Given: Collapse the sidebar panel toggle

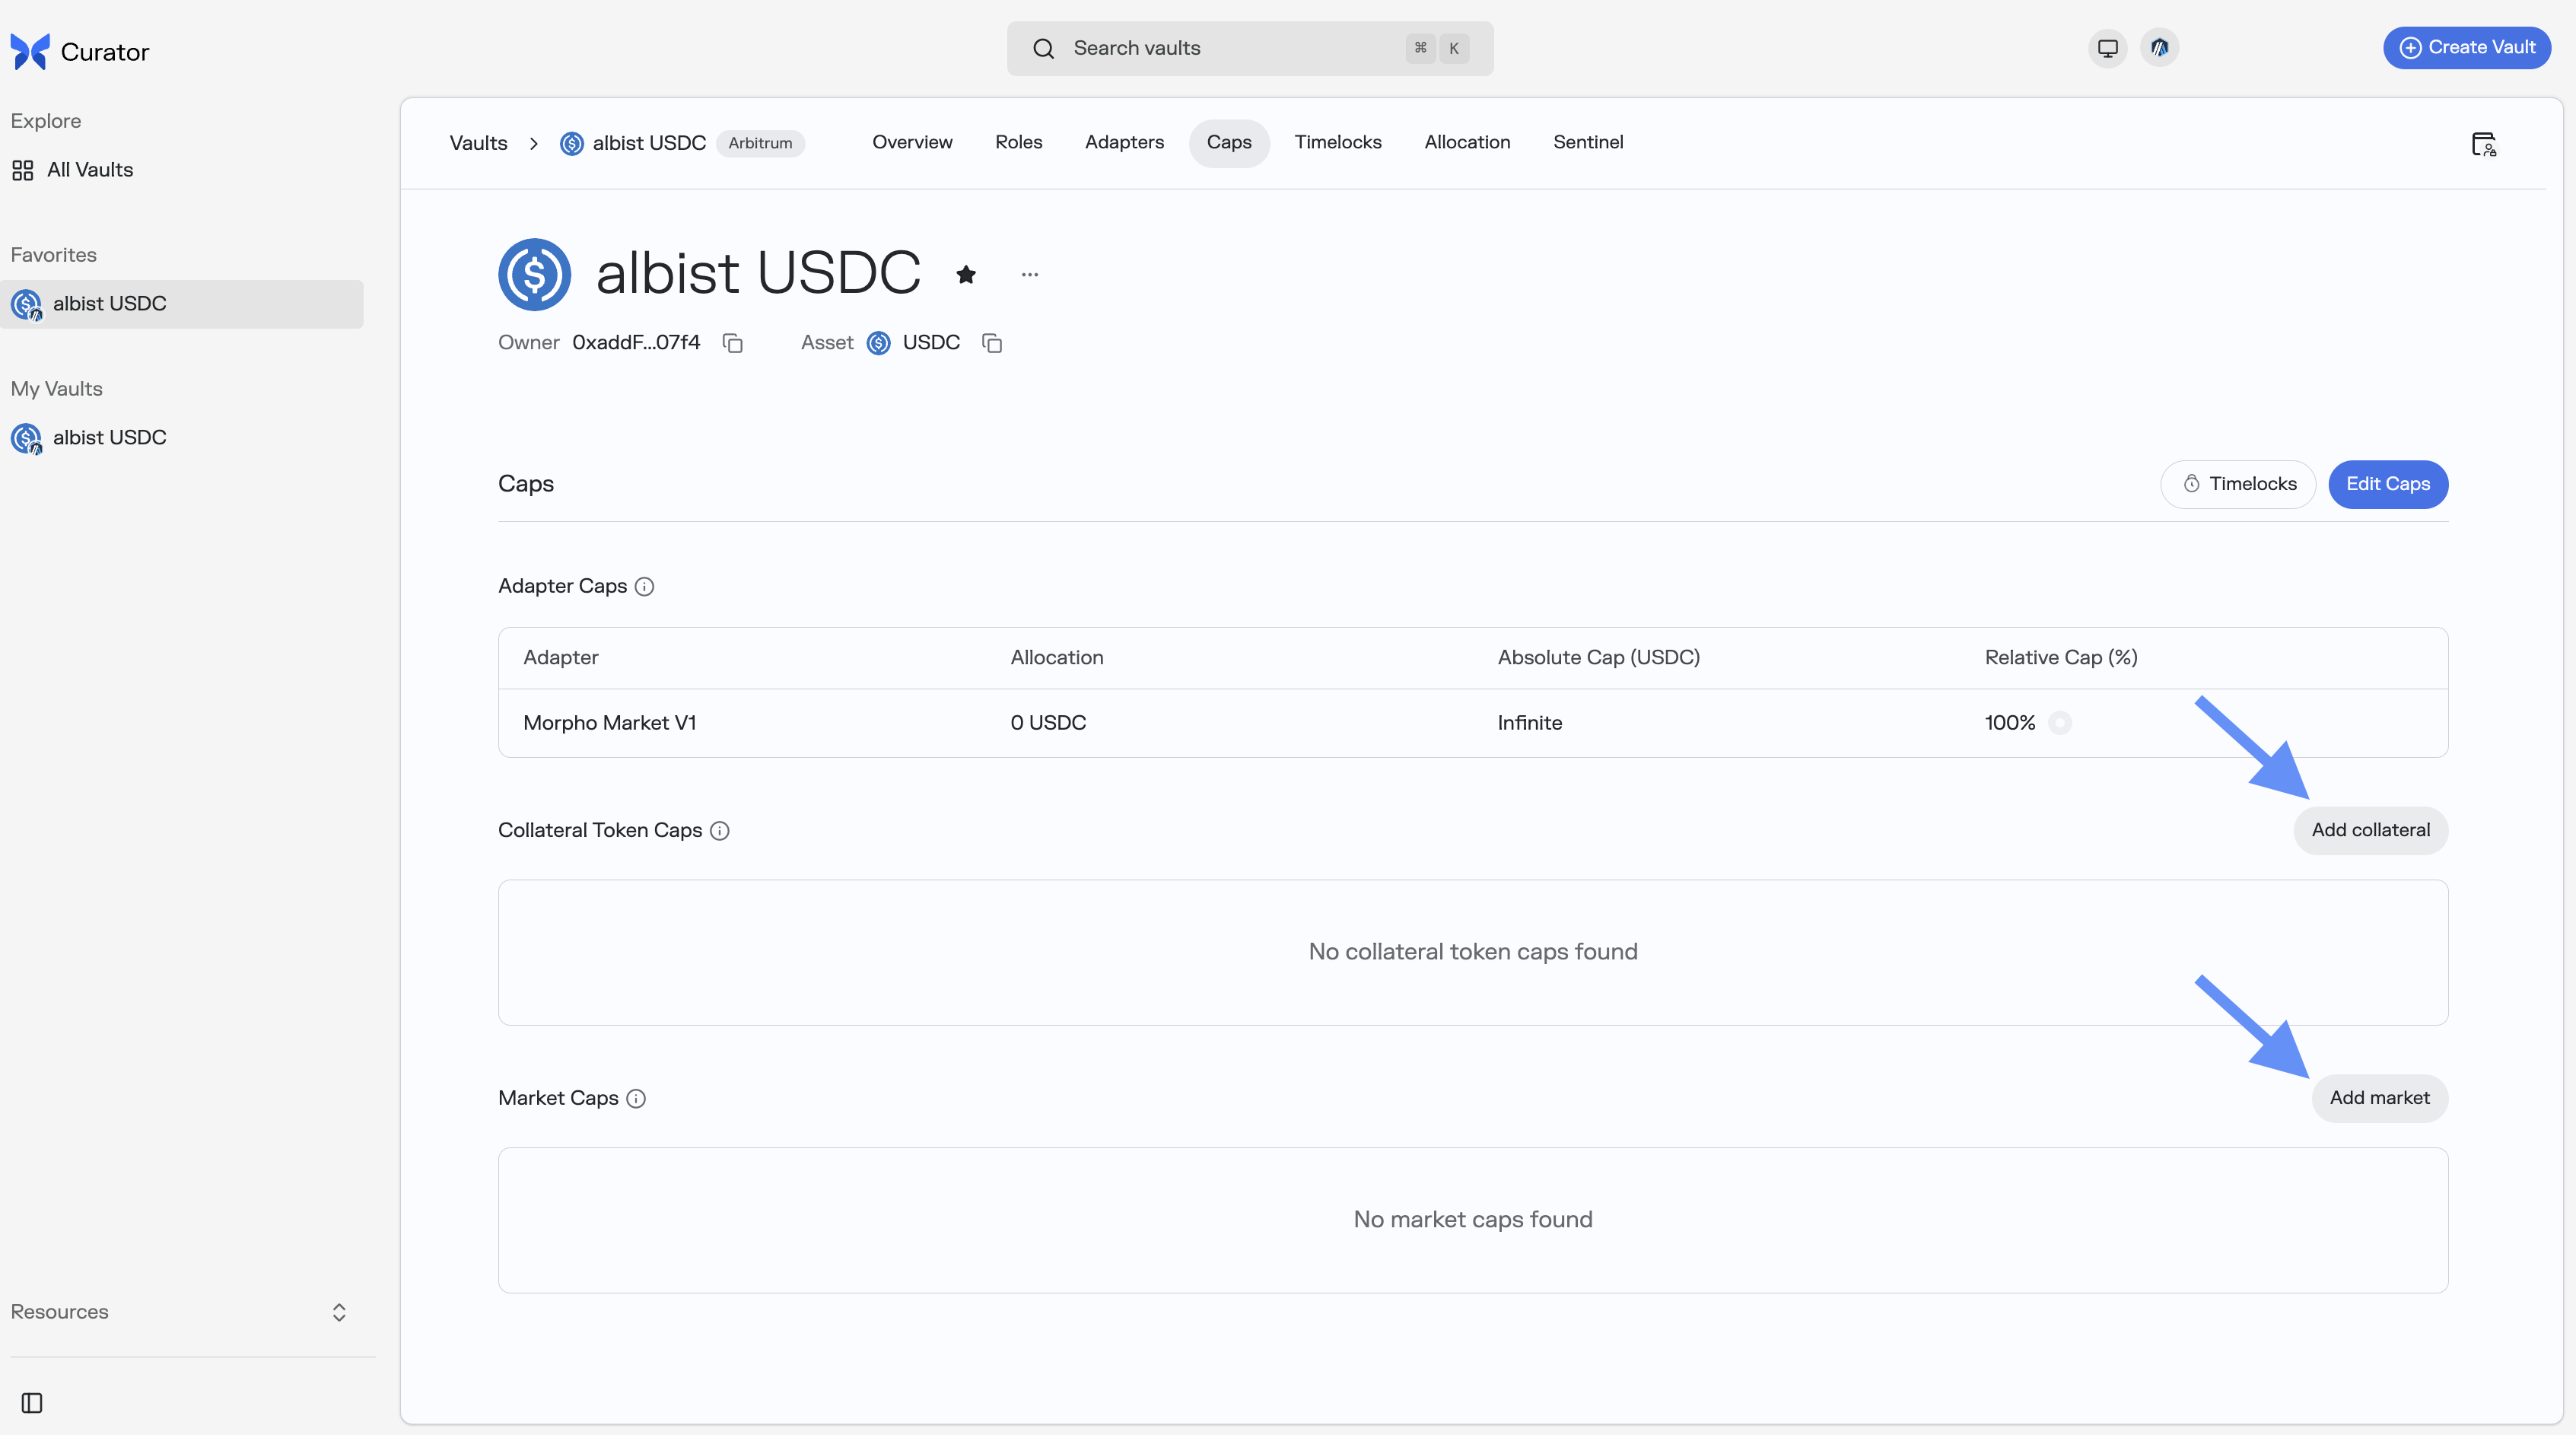Looking at the screenshot, I should click(x=32, y=1403).
